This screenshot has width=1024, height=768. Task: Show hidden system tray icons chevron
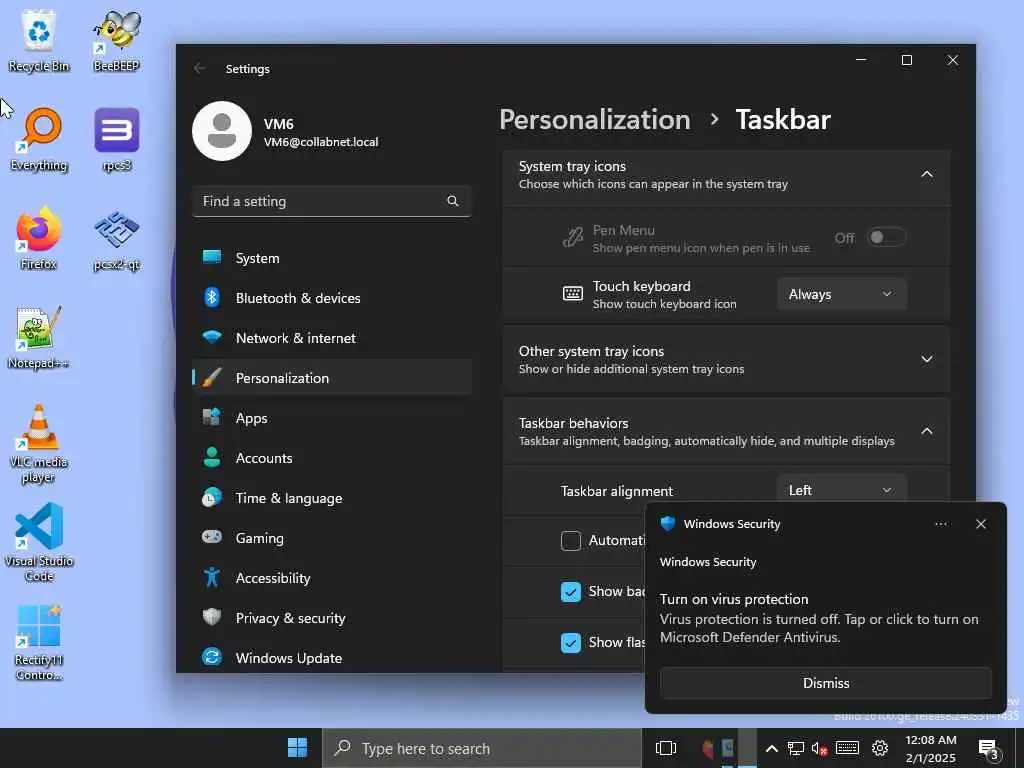[771, 748]
